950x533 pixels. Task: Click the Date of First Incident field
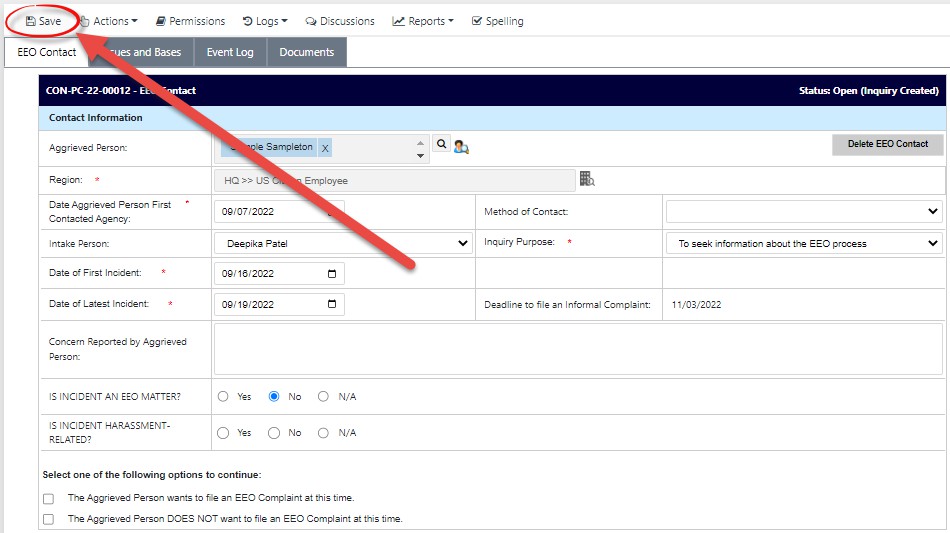click(x=279, y=274)
